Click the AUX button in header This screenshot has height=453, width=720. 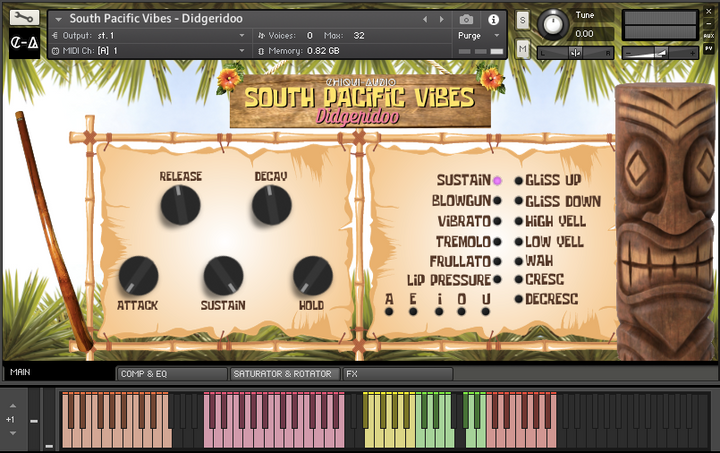(x=709, y=36)
